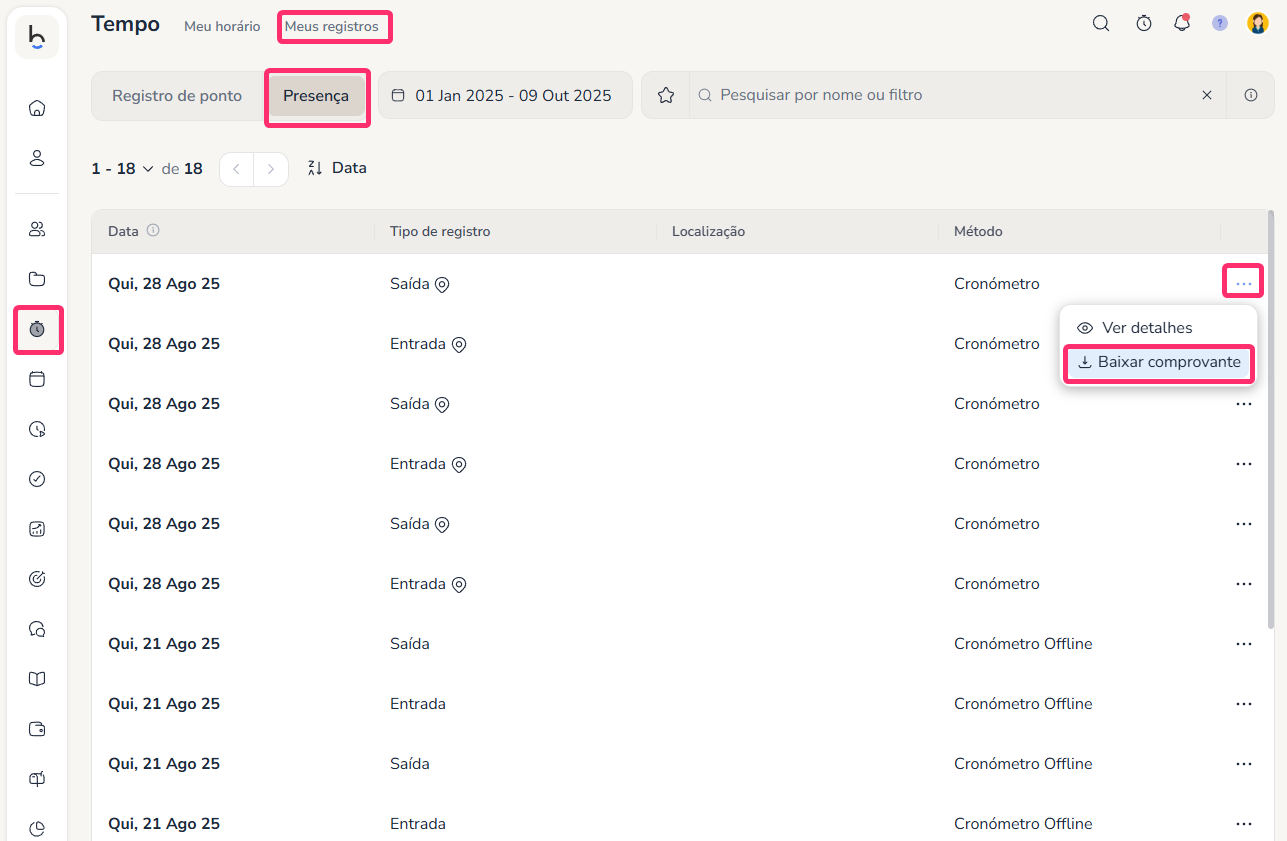Open the stopwatch time-tracking sidebar icon
The image size is (1287, 841).
point(37,329)
